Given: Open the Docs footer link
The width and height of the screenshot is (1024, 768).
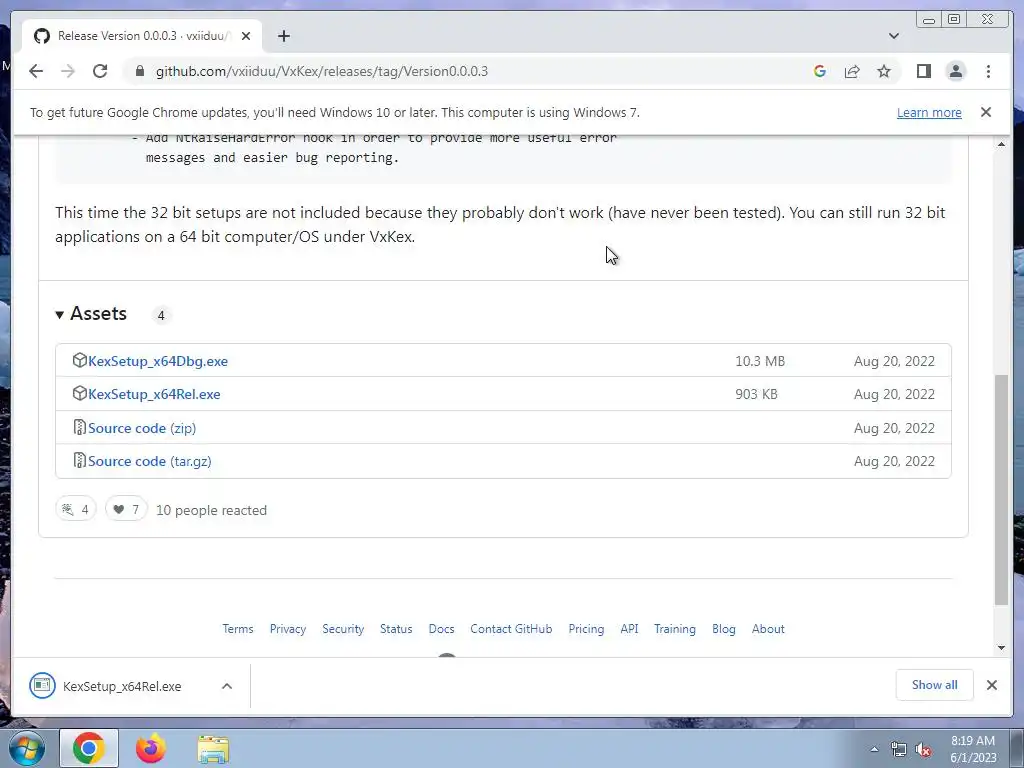Looking at the screenshot, I should point(441,629).
